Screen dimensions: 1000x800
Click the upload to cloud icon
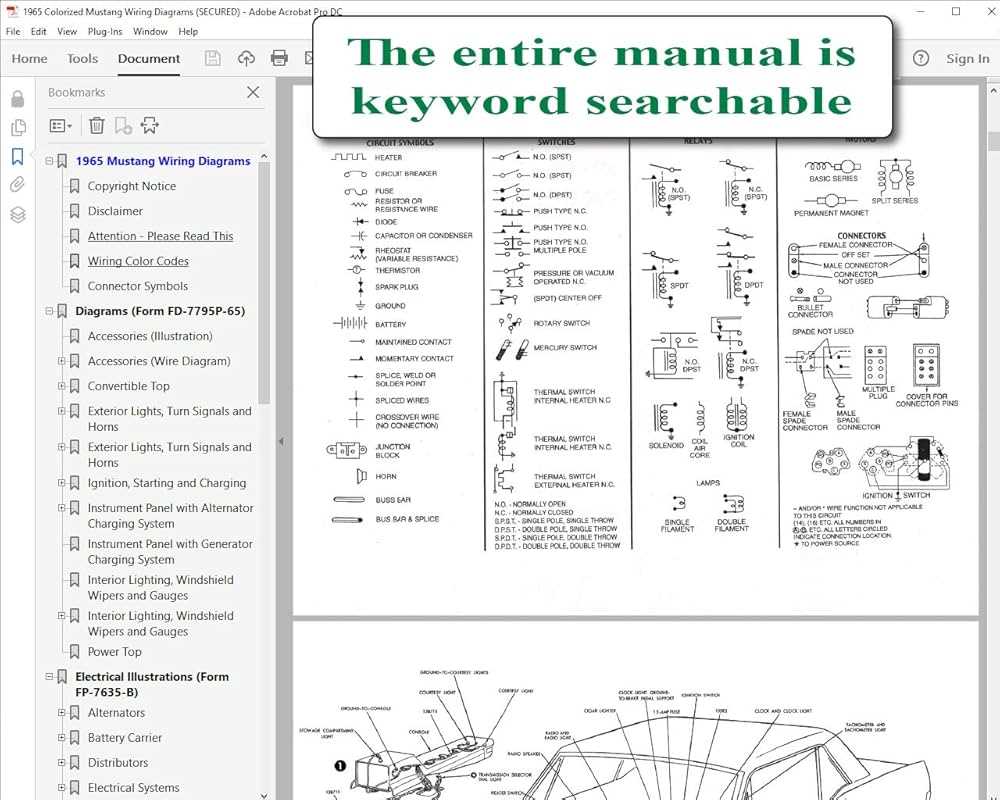(x=246, y=59)
